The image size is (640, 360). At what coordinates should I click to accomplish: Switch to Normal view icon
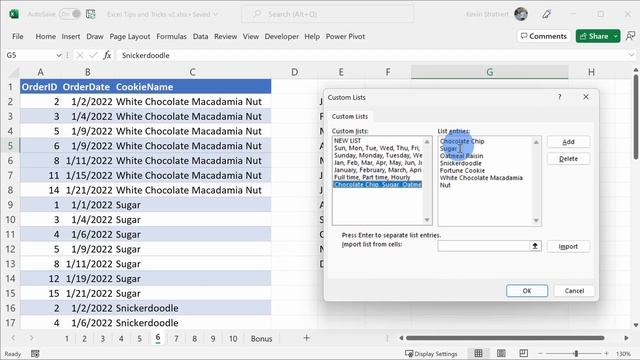[x=478, y=353]
